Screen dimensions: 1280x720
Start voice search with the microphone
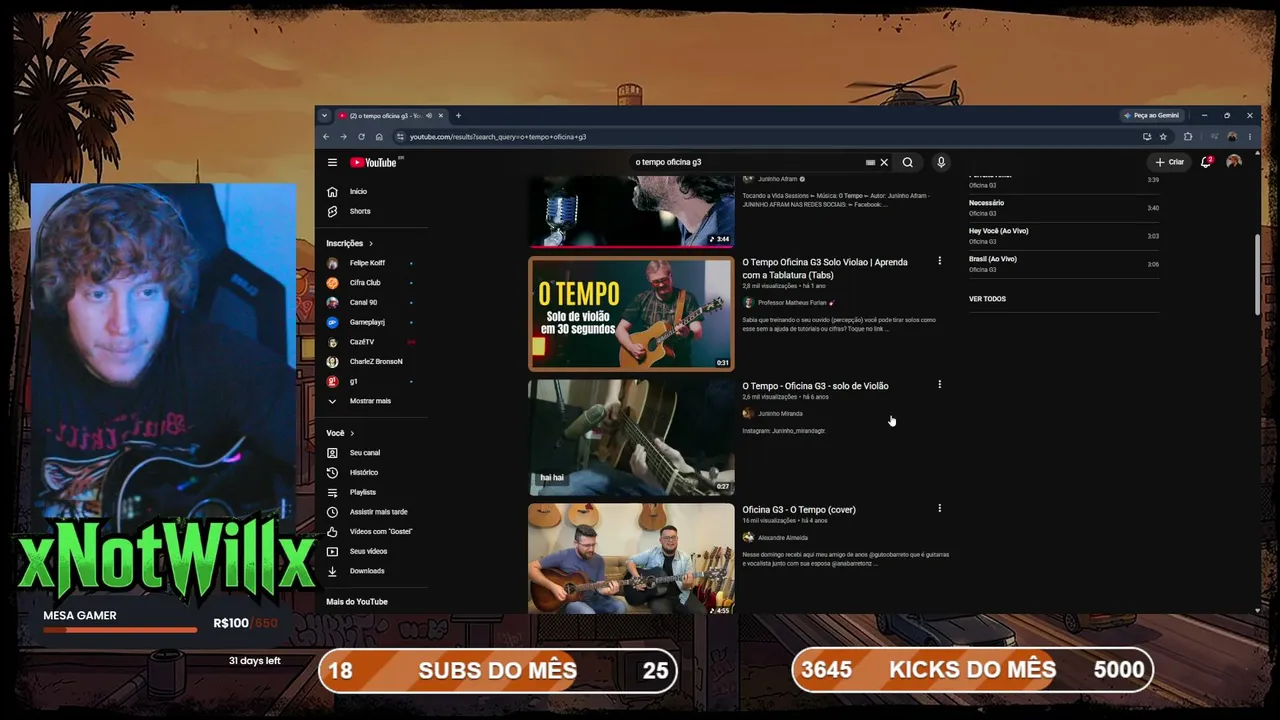941,162
